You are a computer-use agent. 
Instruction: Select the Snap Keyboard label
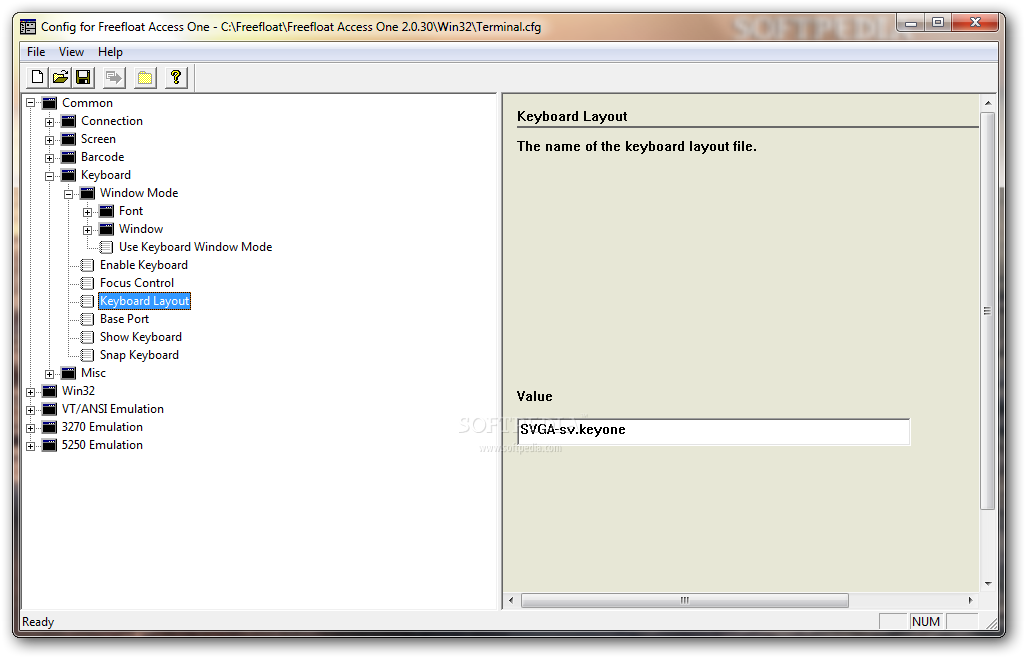click(139, 355)
